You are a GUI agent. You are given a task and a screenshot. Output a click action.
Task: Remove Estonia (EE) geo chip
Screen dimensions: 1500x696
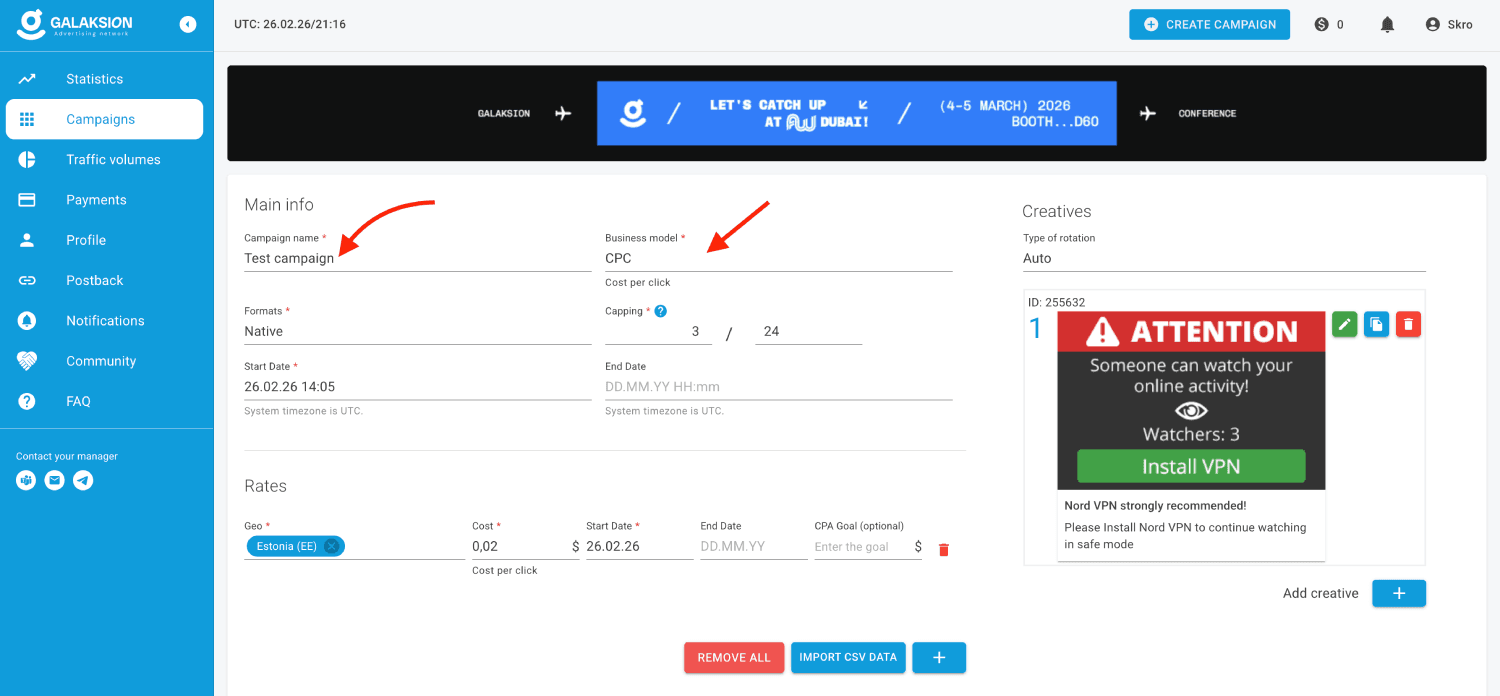click(331, 546)
